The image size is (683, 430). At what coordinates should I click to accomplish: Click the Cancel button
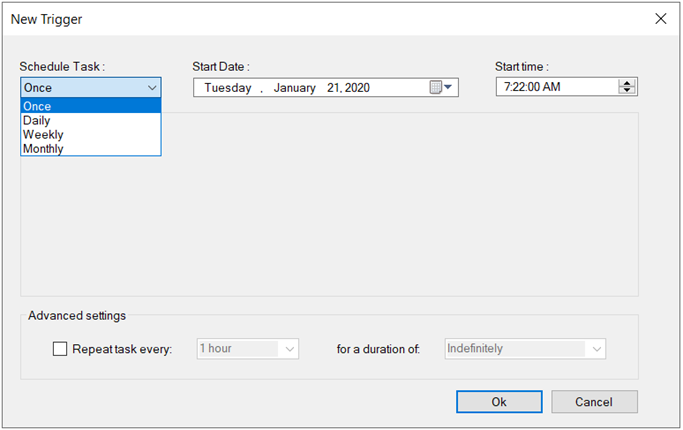click(594, 402)
